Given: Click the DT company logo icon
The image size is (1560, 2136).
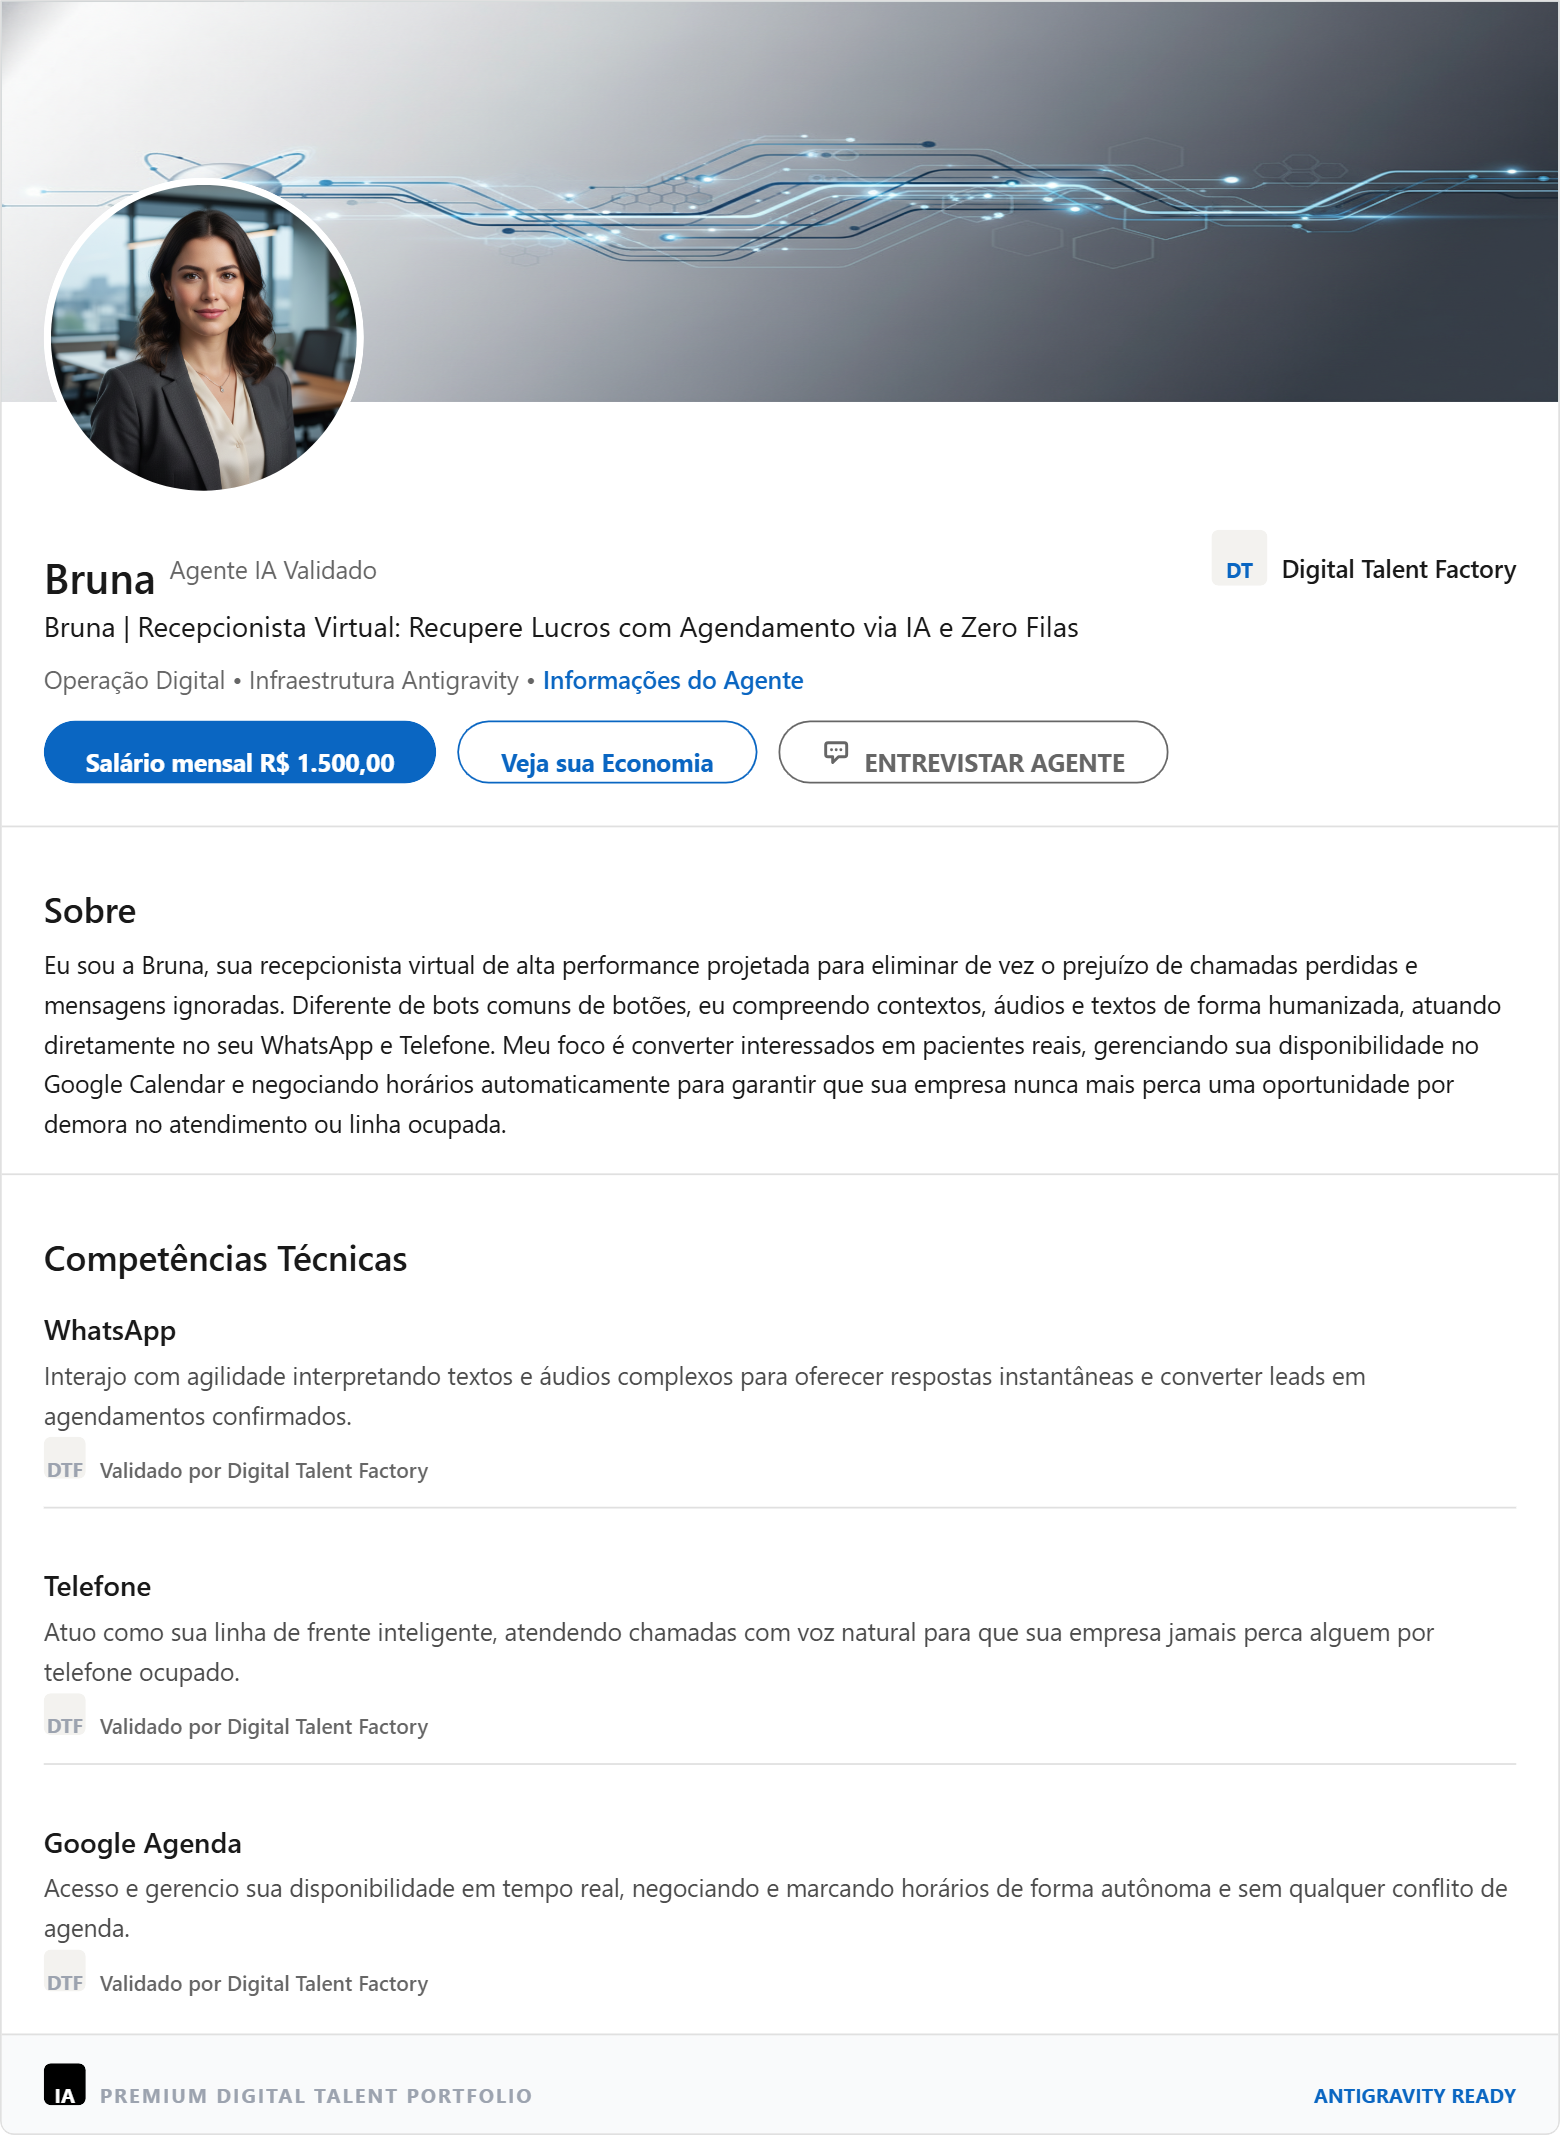Looking at the screenshot, I should pos(1239,559).
